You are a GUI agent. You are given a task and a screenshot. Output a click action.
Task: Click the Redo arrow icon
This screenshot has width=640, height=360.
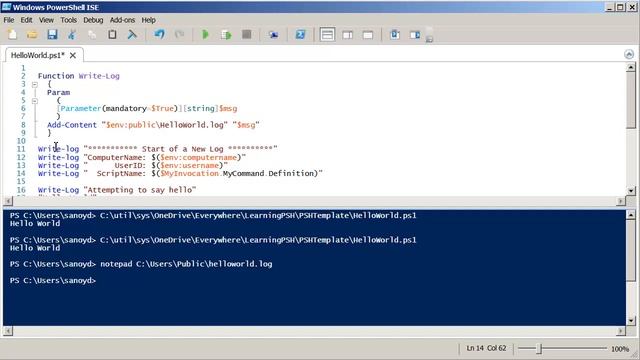pos(179,35)
